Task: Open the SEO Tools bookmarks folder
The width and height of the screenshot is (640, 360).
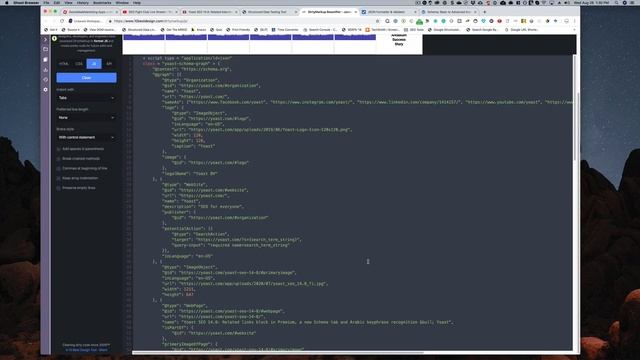Action: [414, 30]
